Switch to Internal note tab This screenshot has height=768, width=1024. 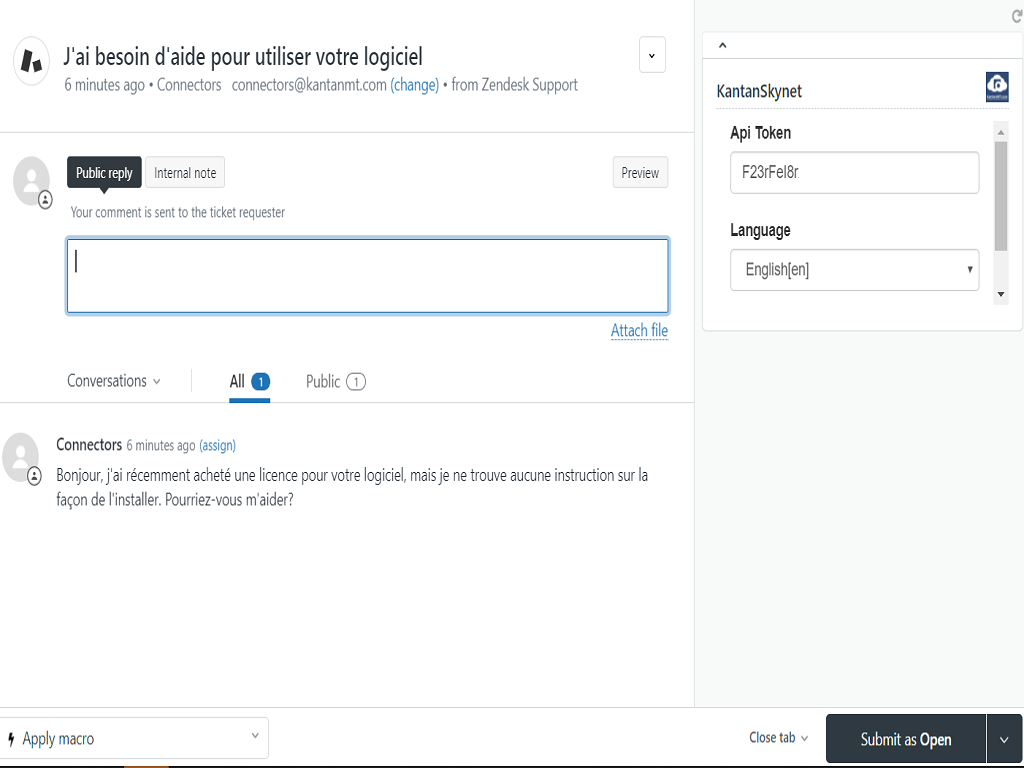(x=185, y=173)
